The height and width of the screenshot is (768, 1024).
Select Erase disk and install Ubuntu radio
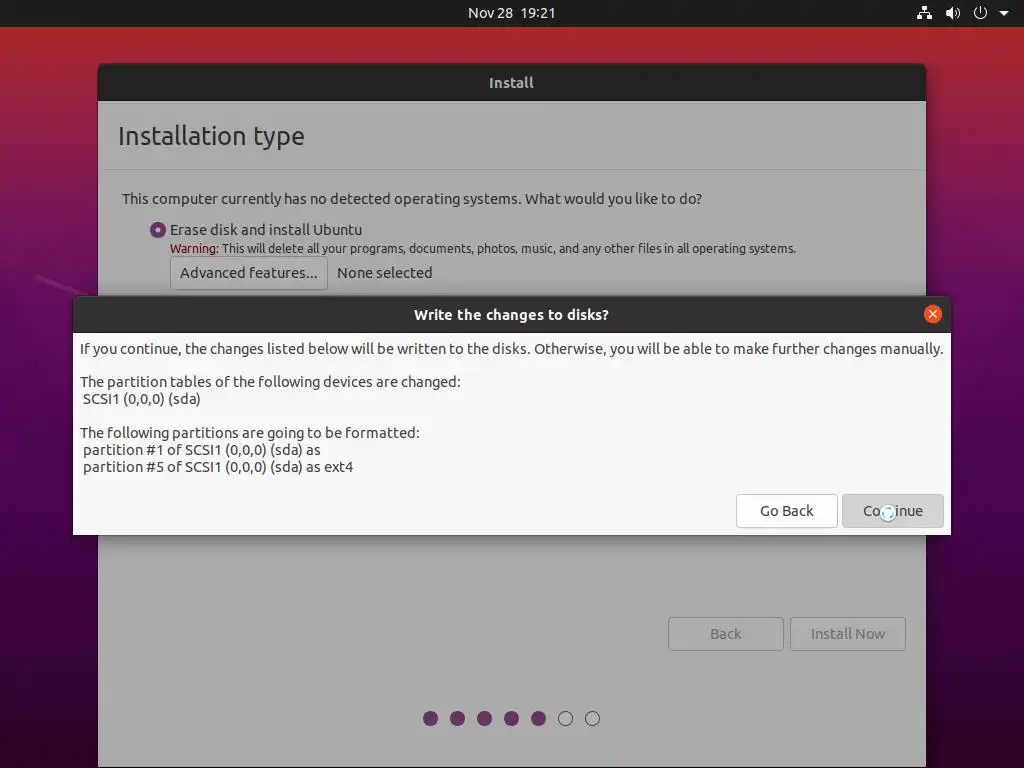click(x=157, y=230)
